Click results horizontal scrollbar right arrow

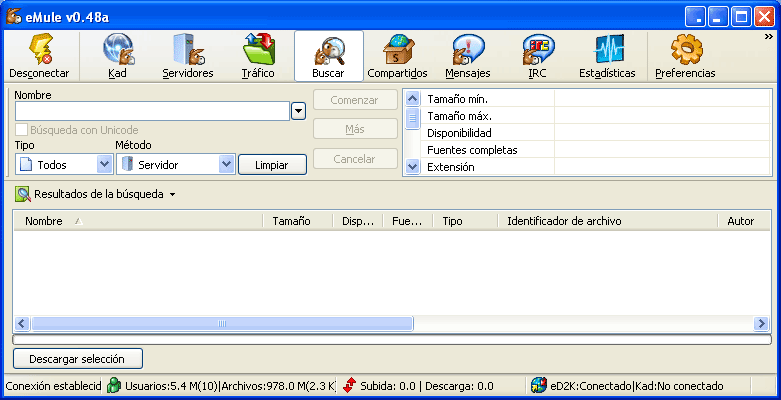(761, 323)
